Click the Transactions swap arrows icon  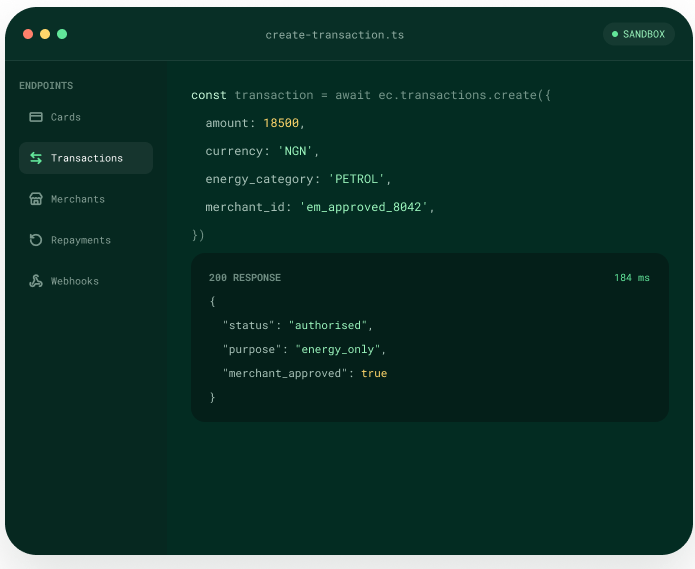36,158
